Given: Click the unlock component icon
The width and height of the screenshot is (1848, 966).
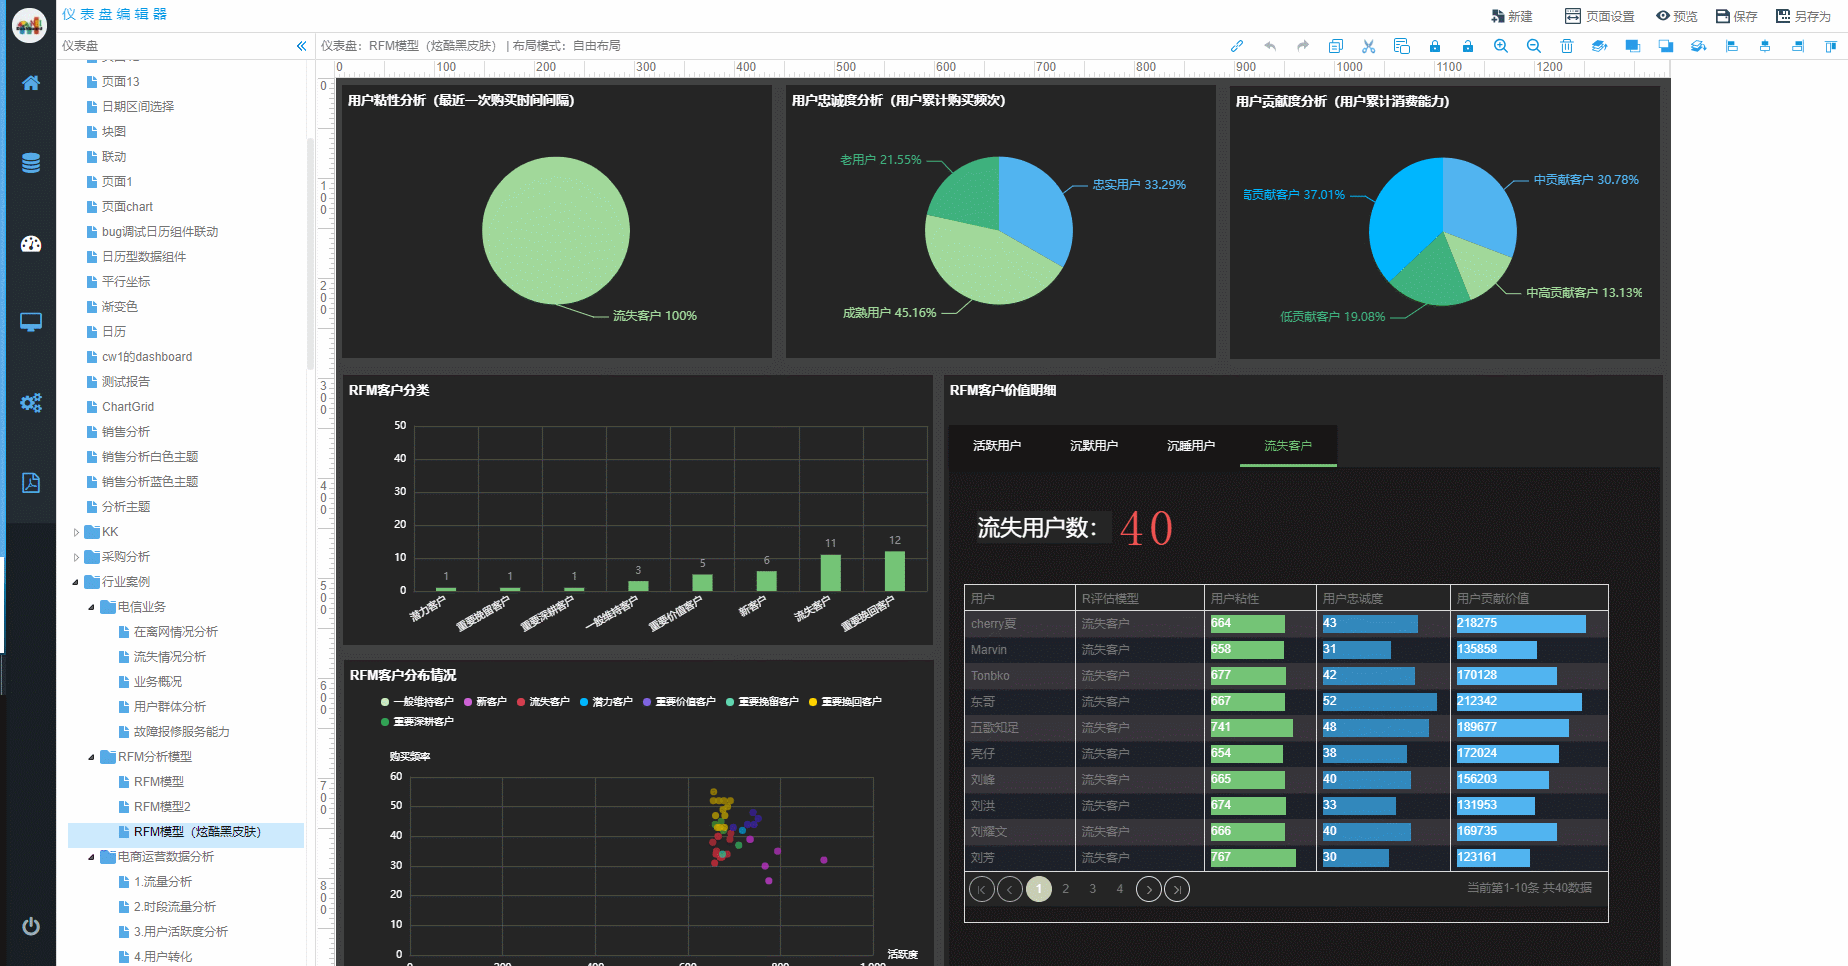Looking at the screenshot, I should tap(1467, 46).
